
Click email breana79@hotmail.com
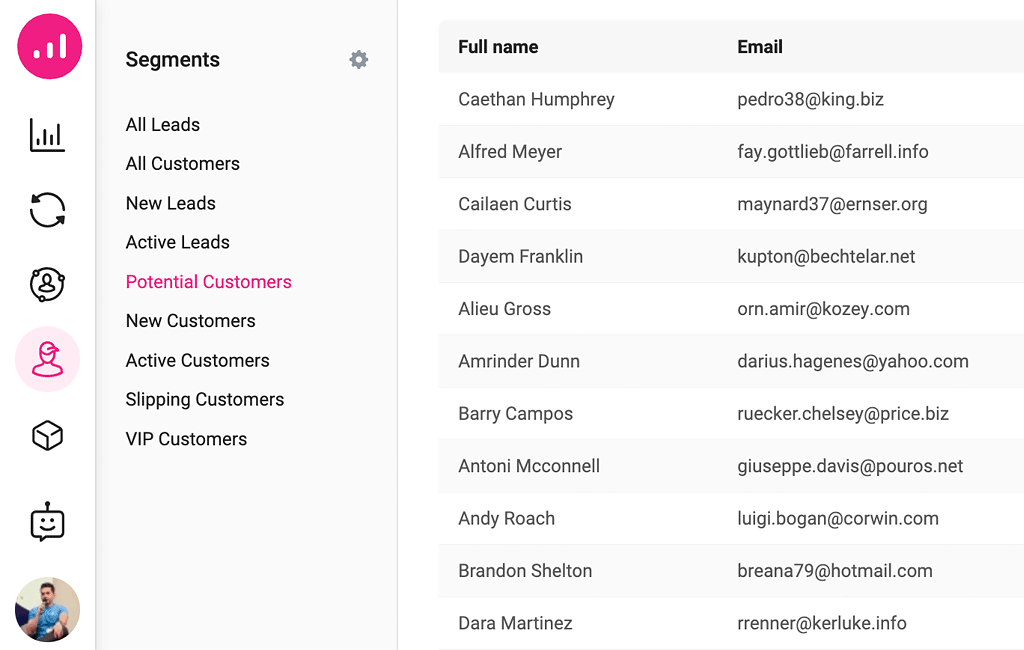click(835, 571)
